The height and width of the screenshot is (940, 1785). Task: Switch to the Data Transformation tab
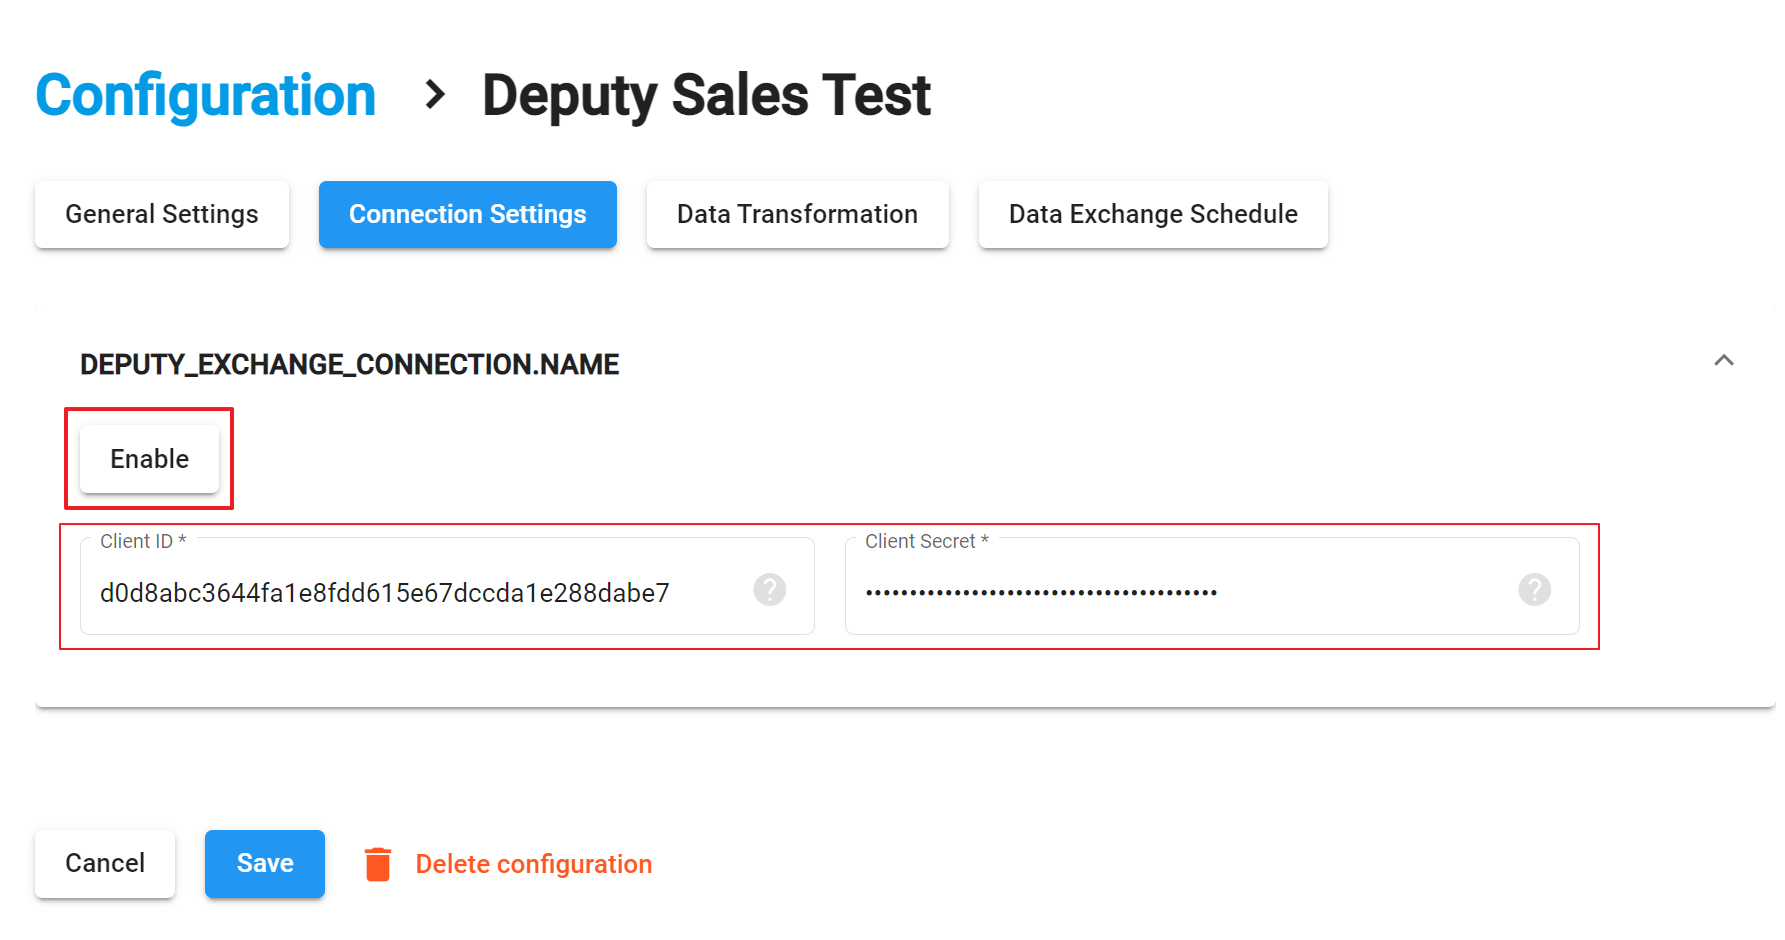click(797, 215)
